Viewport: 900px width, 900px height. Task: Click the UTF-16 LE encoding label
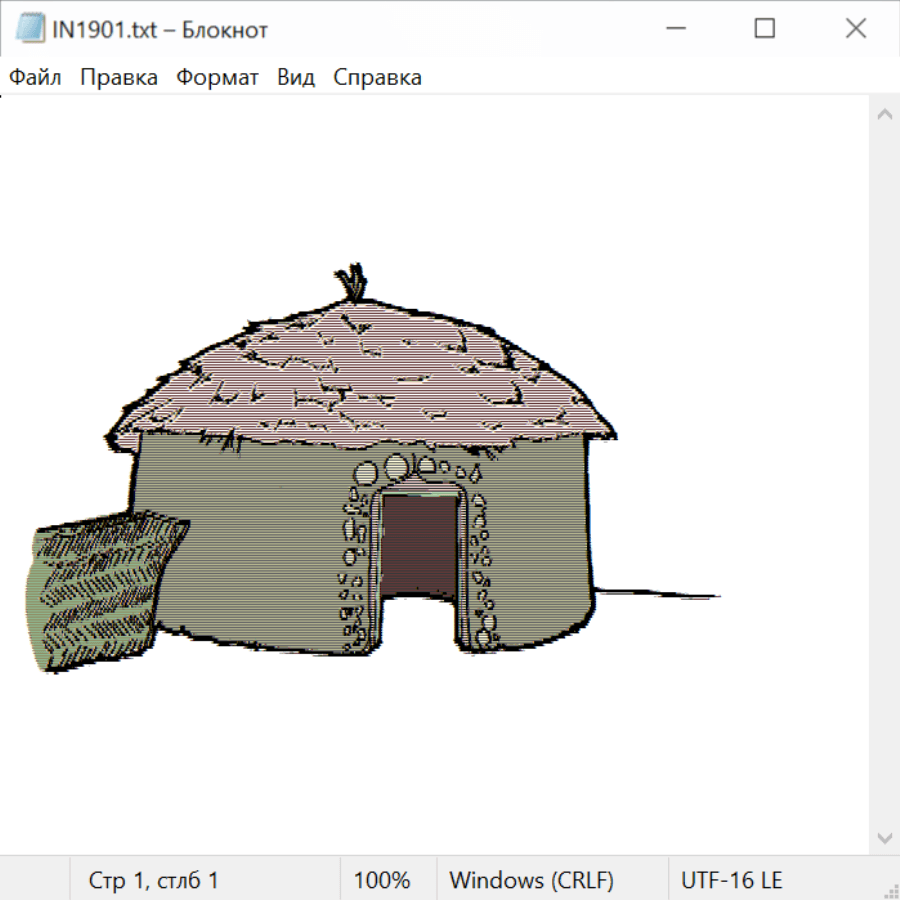(x=731, y=881)
